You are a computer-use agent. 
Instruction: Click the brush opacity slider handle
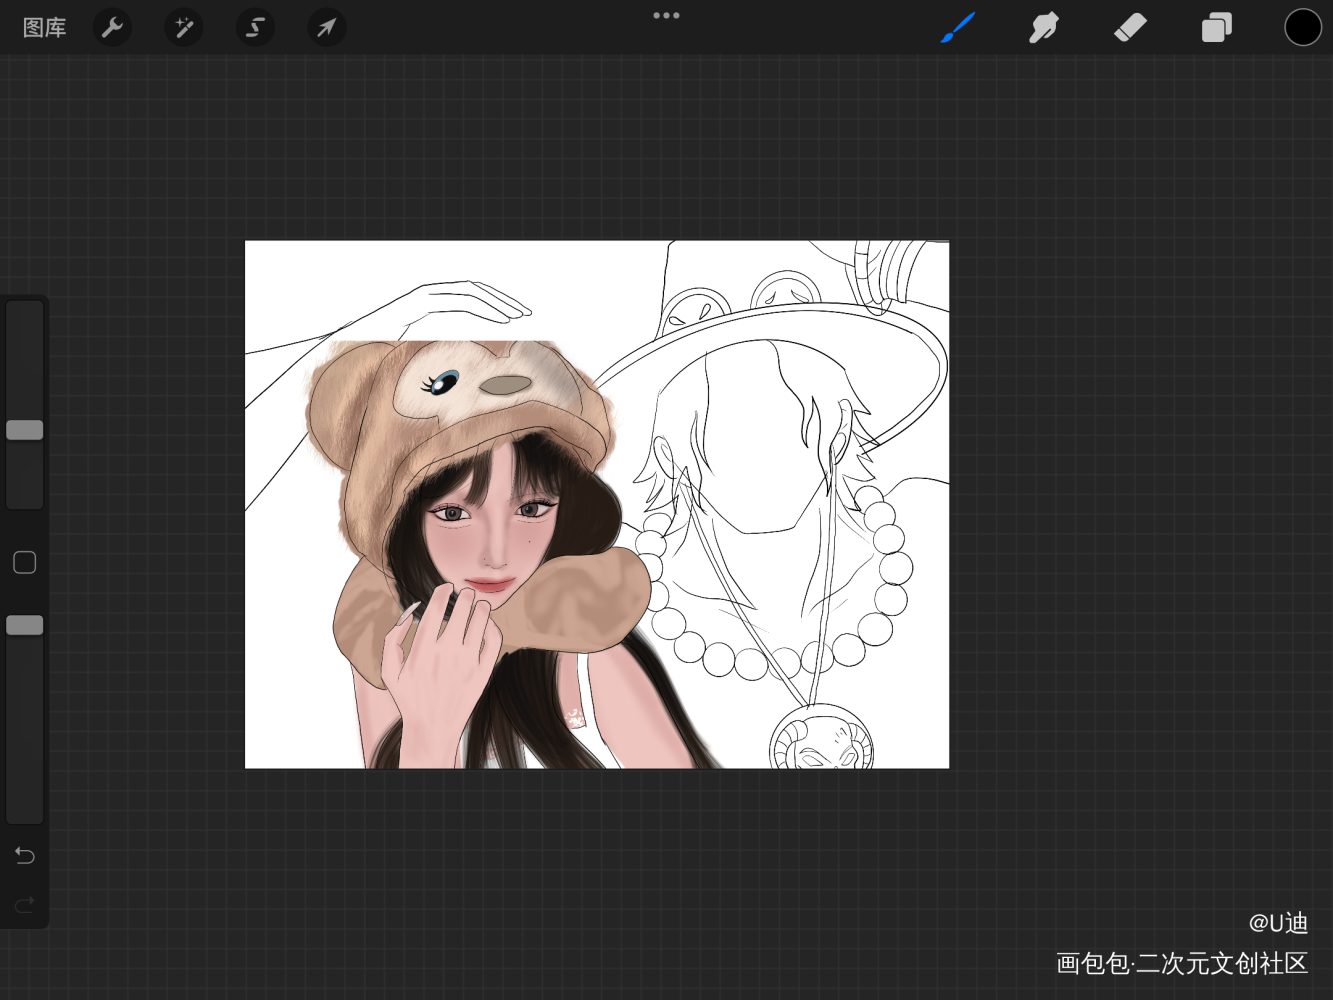pos(25,625)
